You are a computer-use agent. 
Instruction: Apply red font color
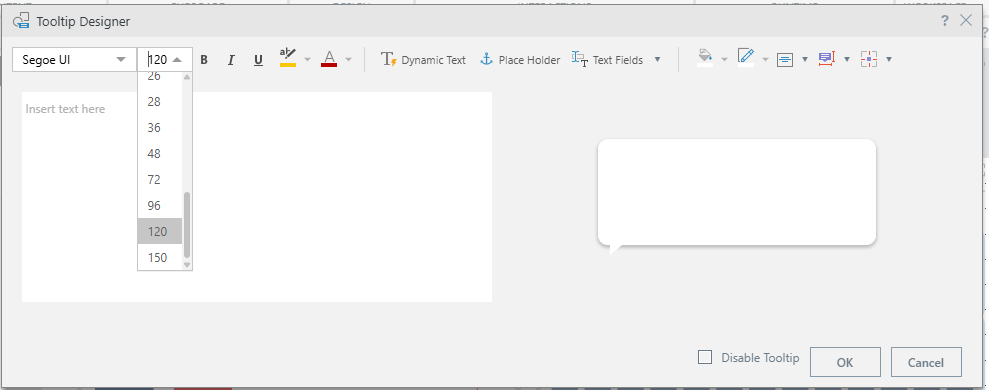[329, 59]
